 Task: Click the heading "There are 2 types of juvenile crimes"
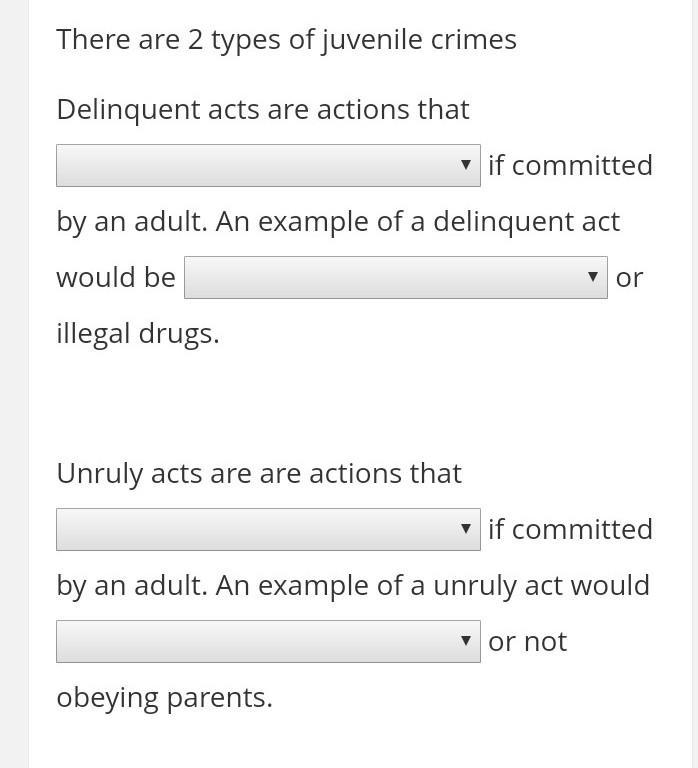pos(287,40)
